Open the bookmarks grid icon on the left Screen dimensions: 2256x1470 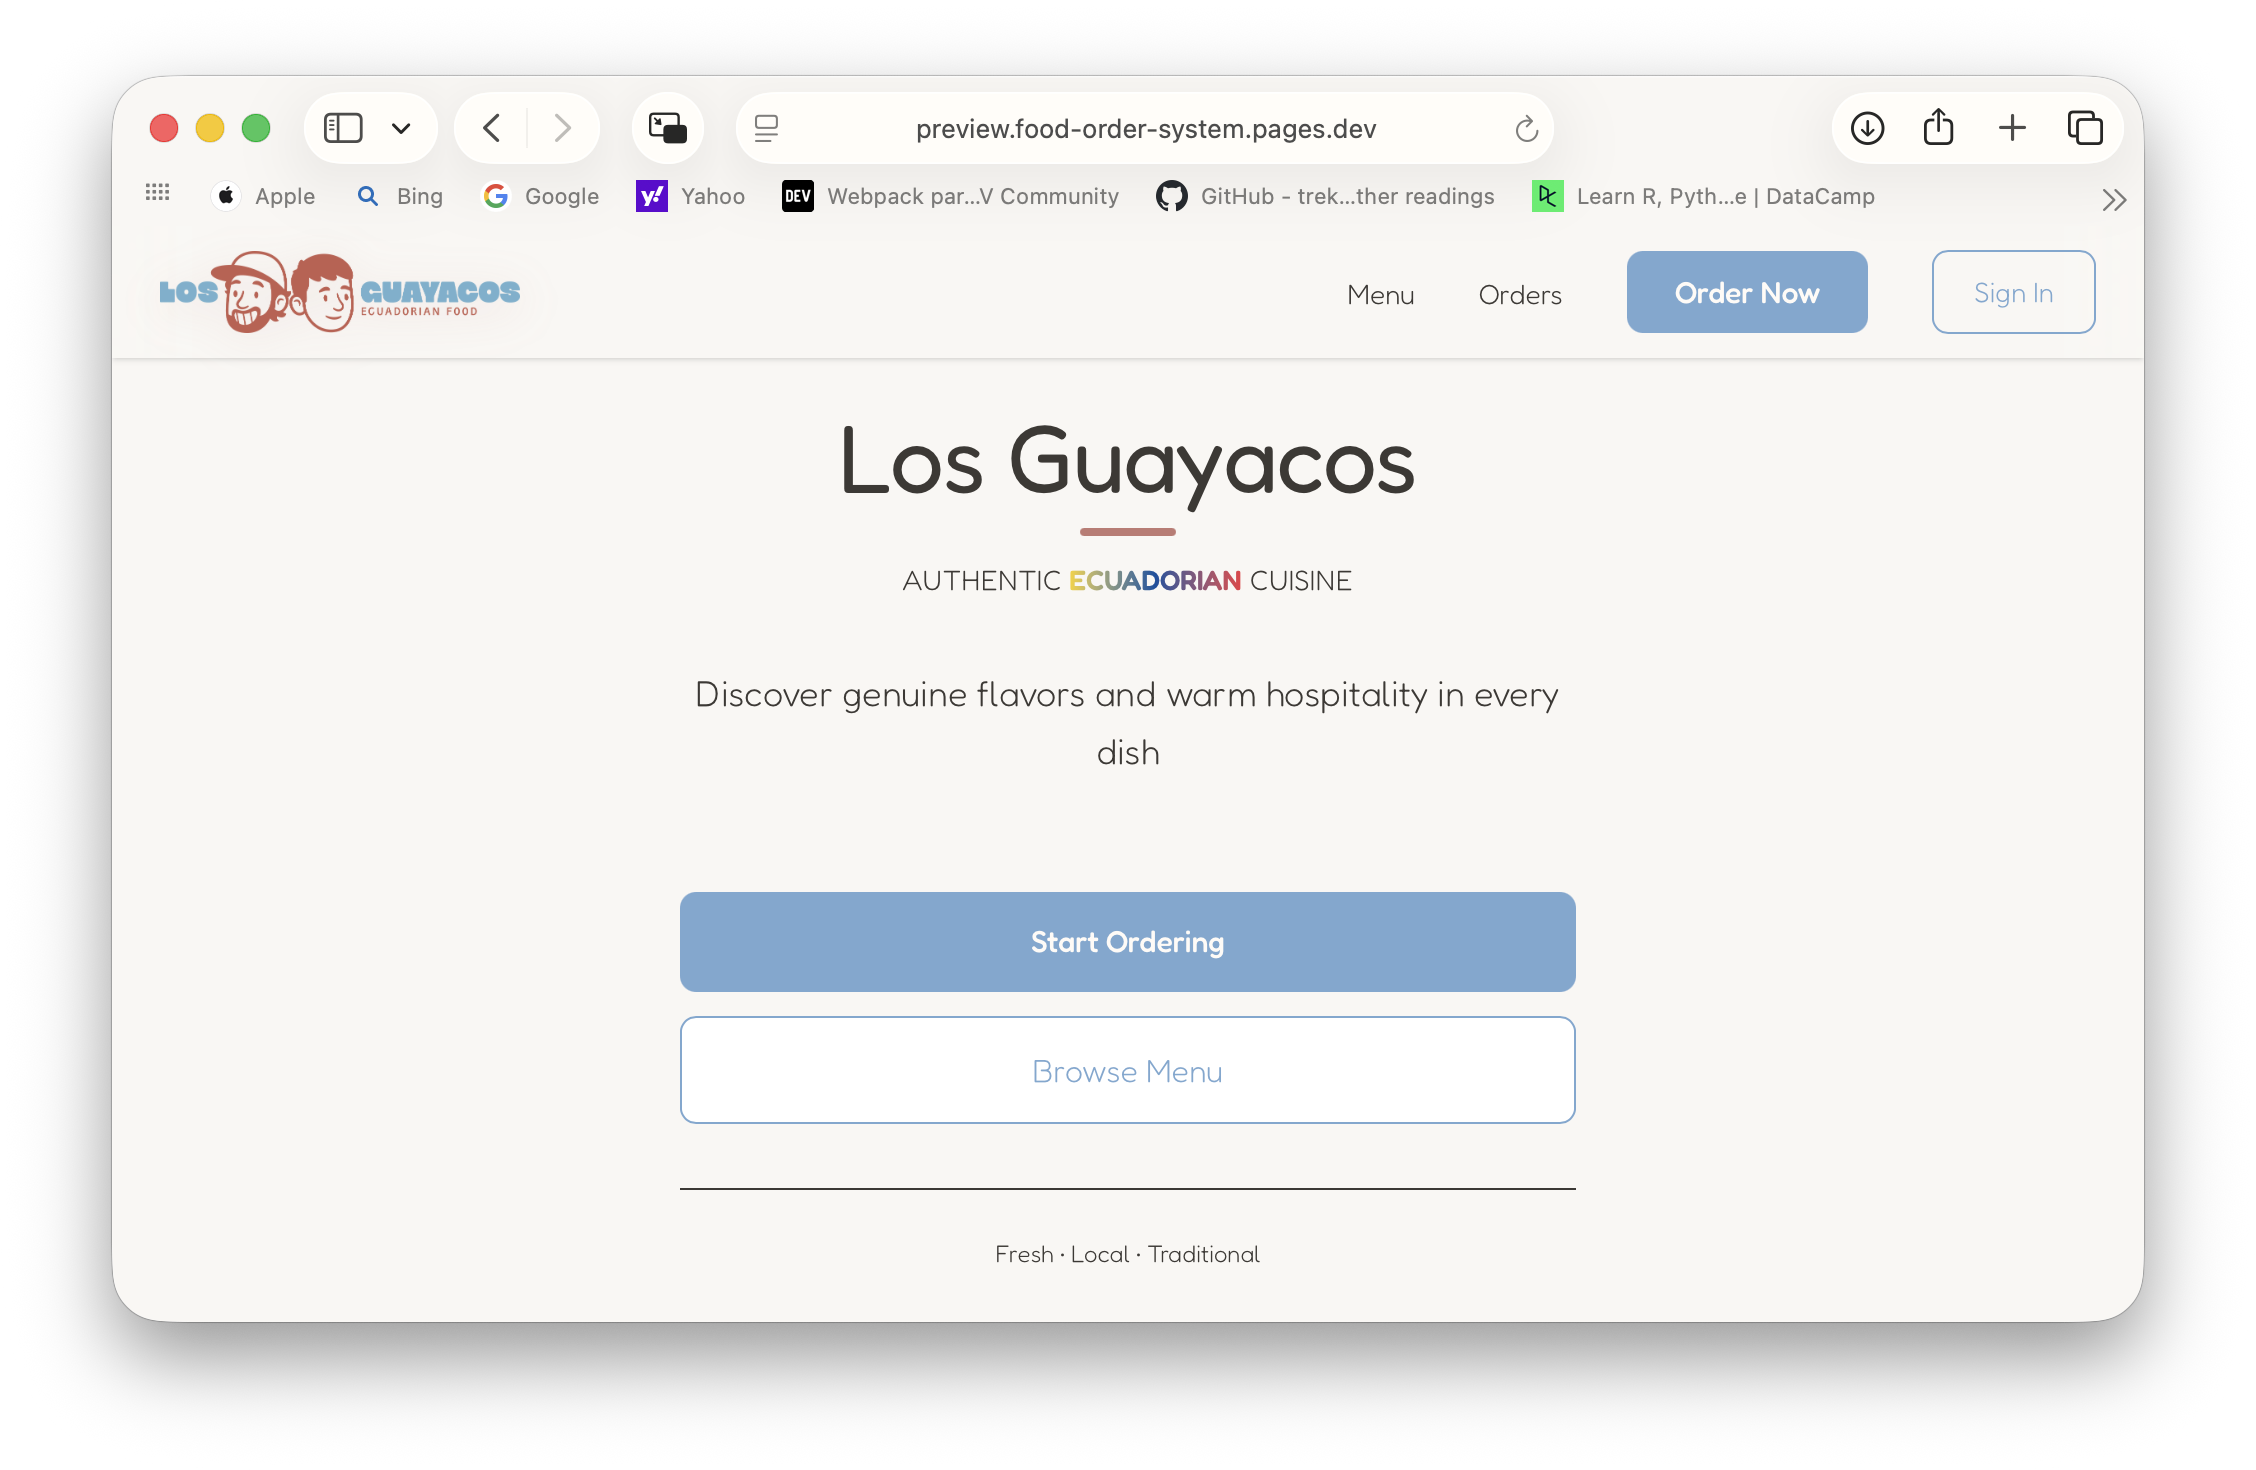click(x=157, y=193)
